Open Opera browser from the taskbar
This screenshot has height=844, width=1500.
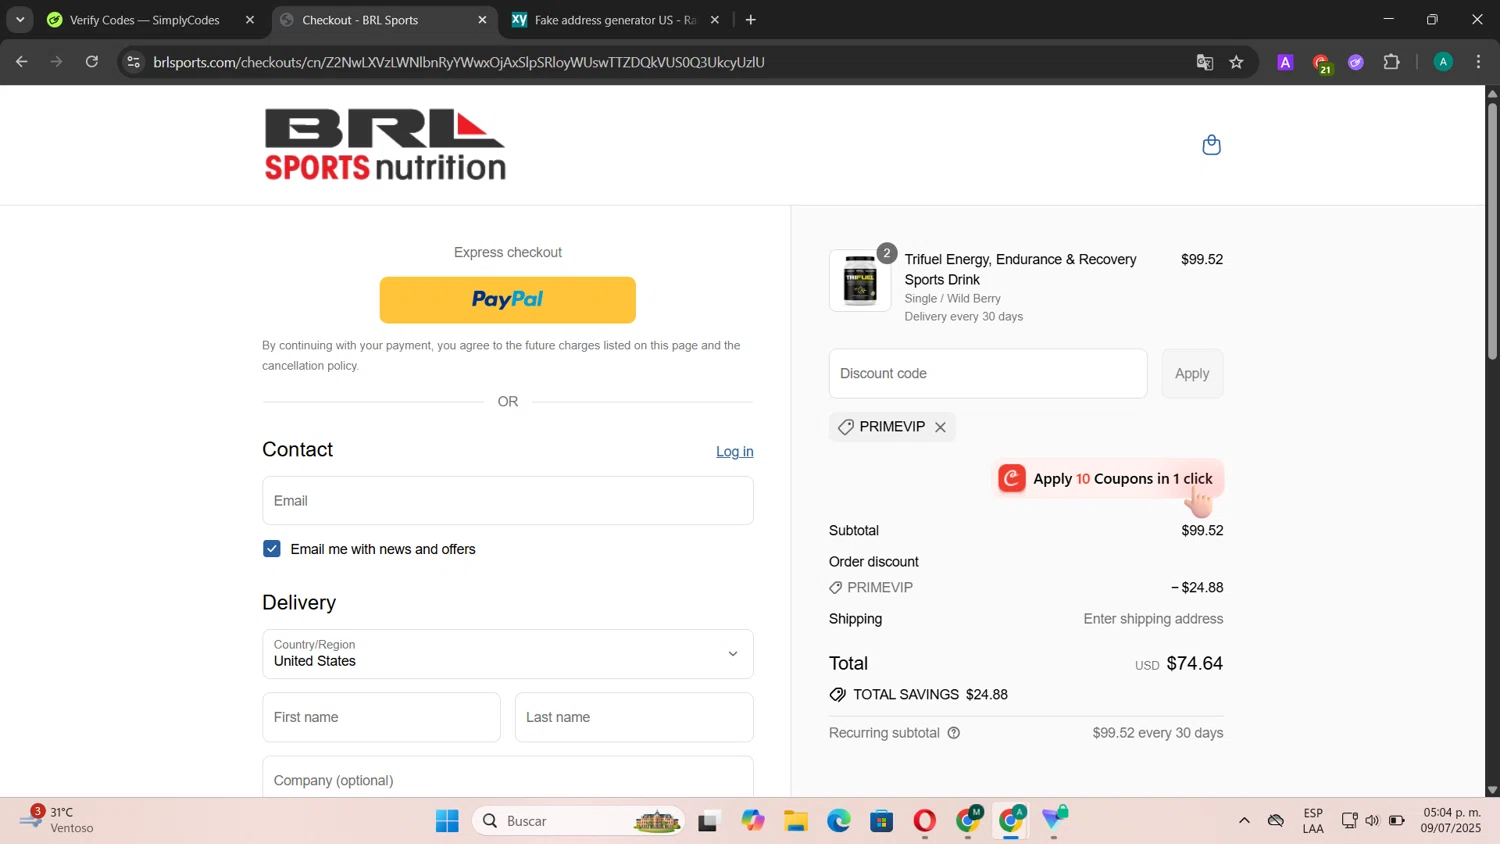coord(925,821)
